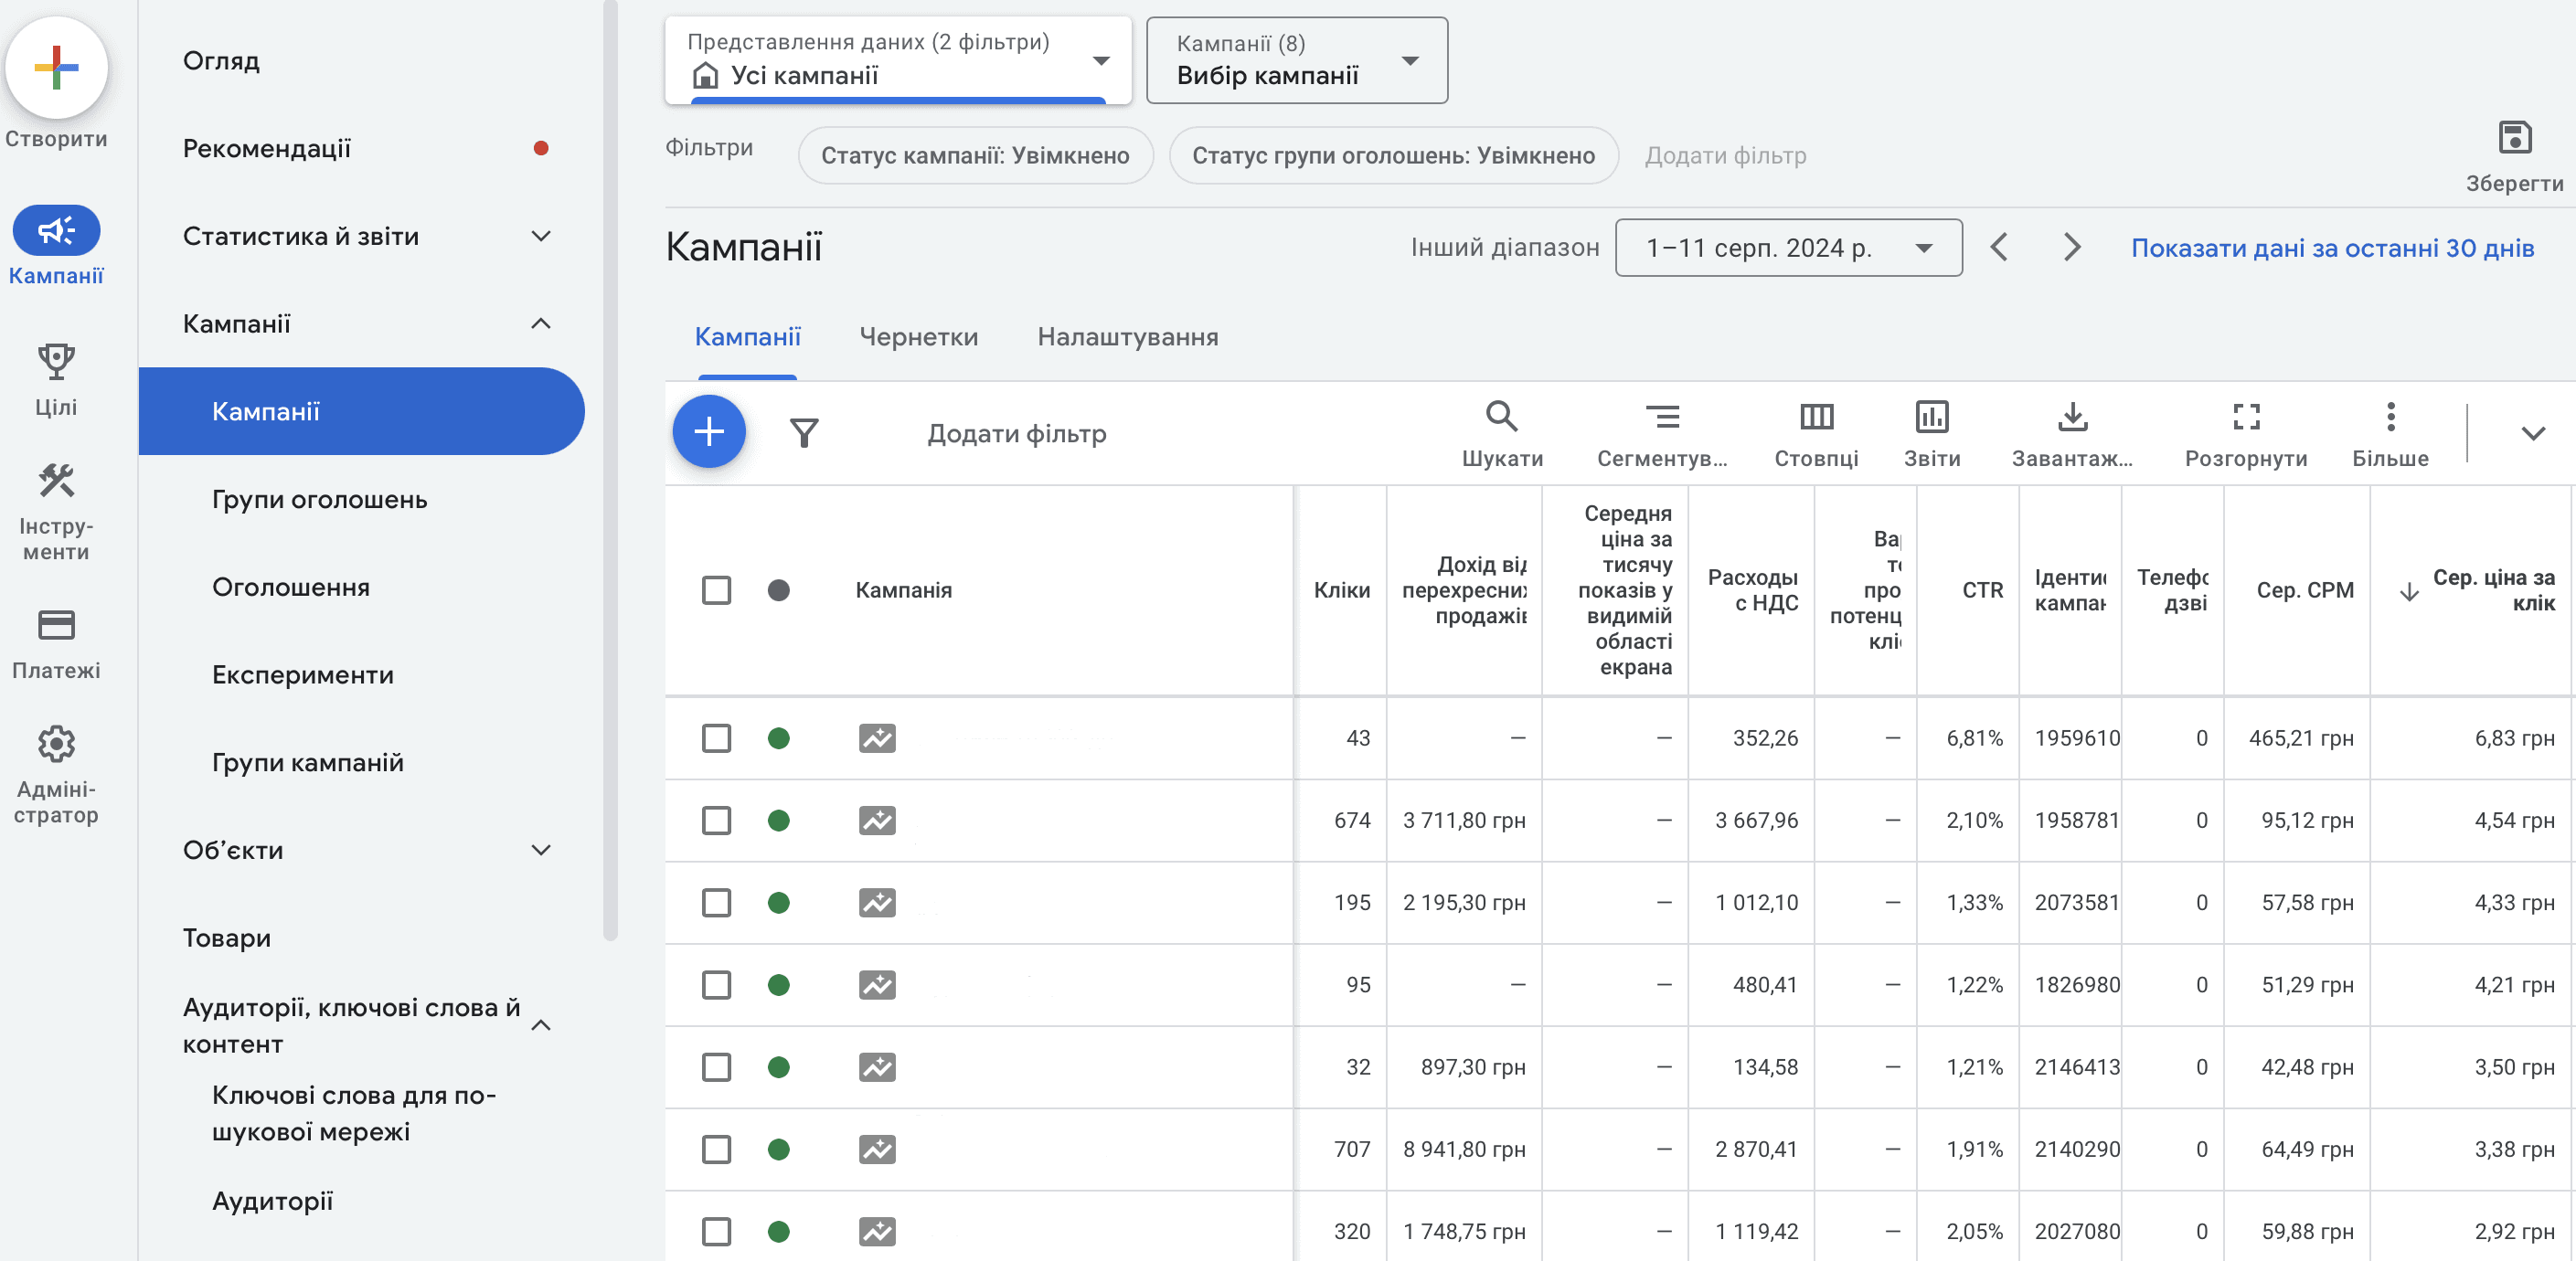
Task: Click the Зберегти save icon
Action: click(x=2514, y=137)
